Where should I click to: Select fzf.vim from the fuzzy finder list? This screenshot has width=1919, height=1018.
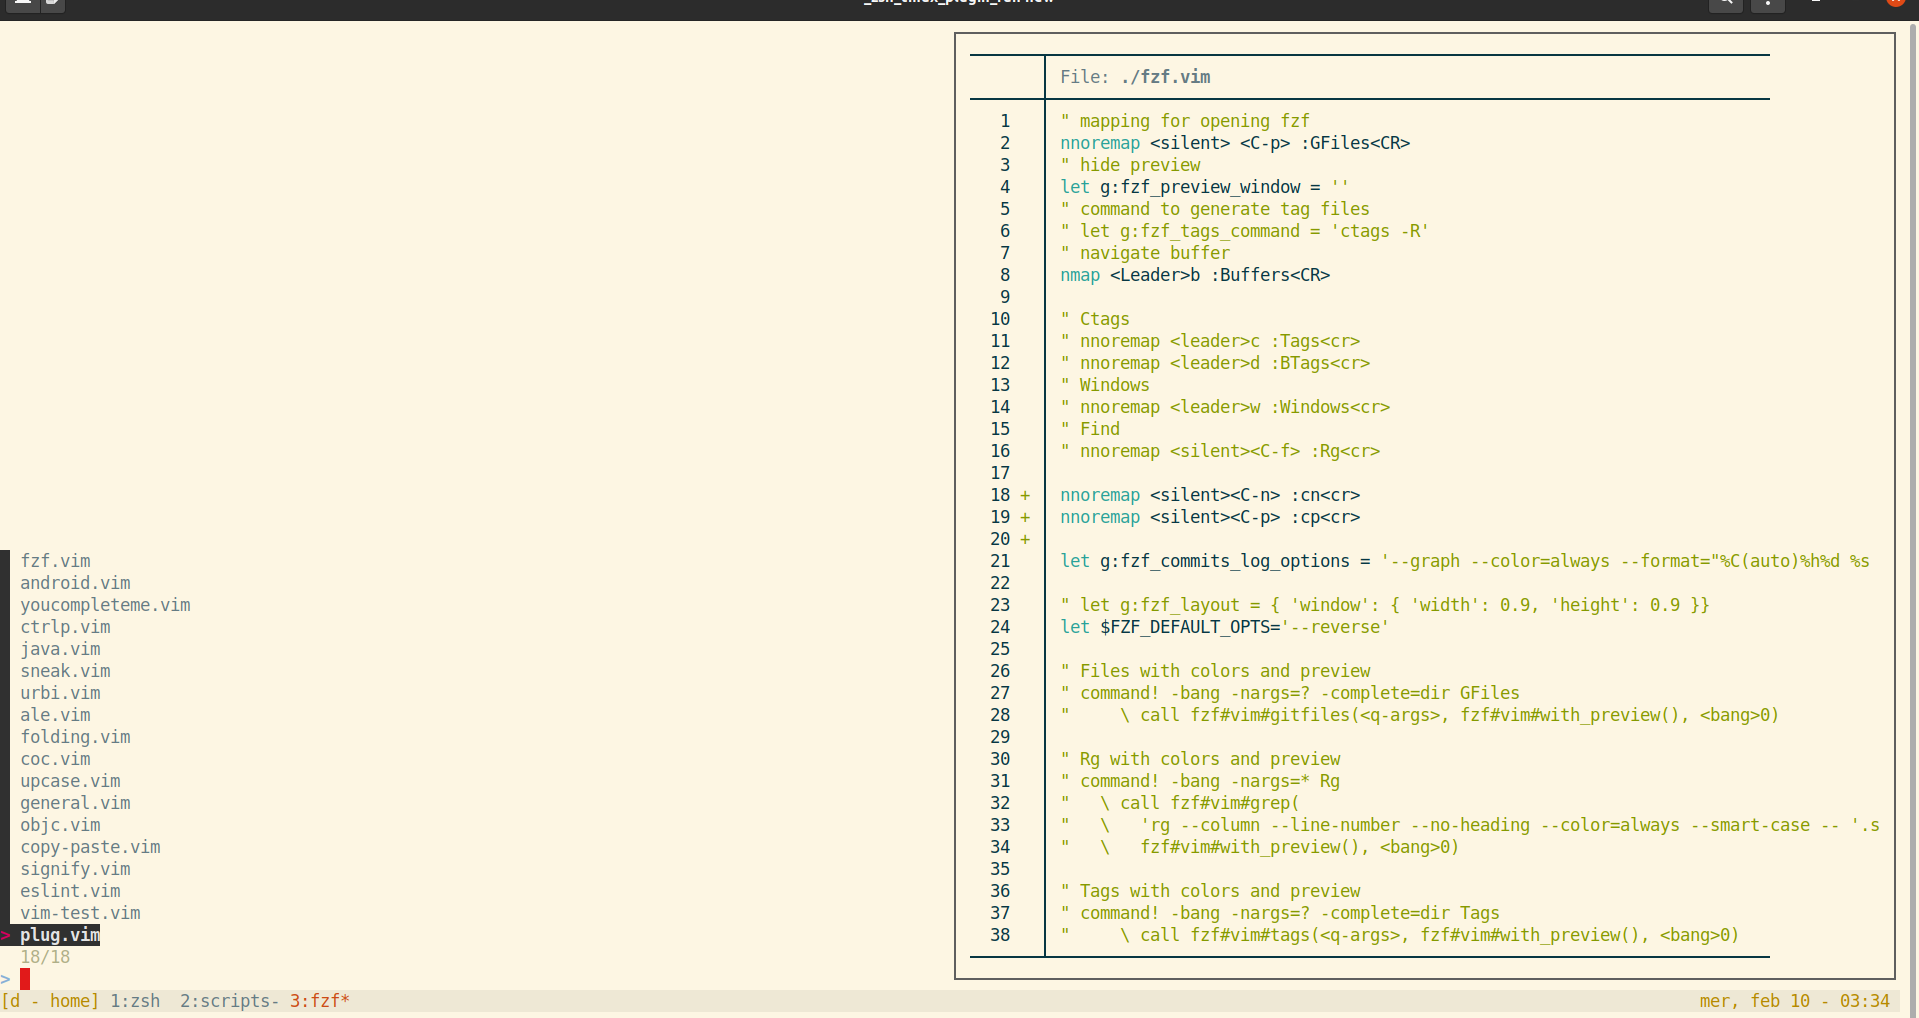click(x=55, y=561)
